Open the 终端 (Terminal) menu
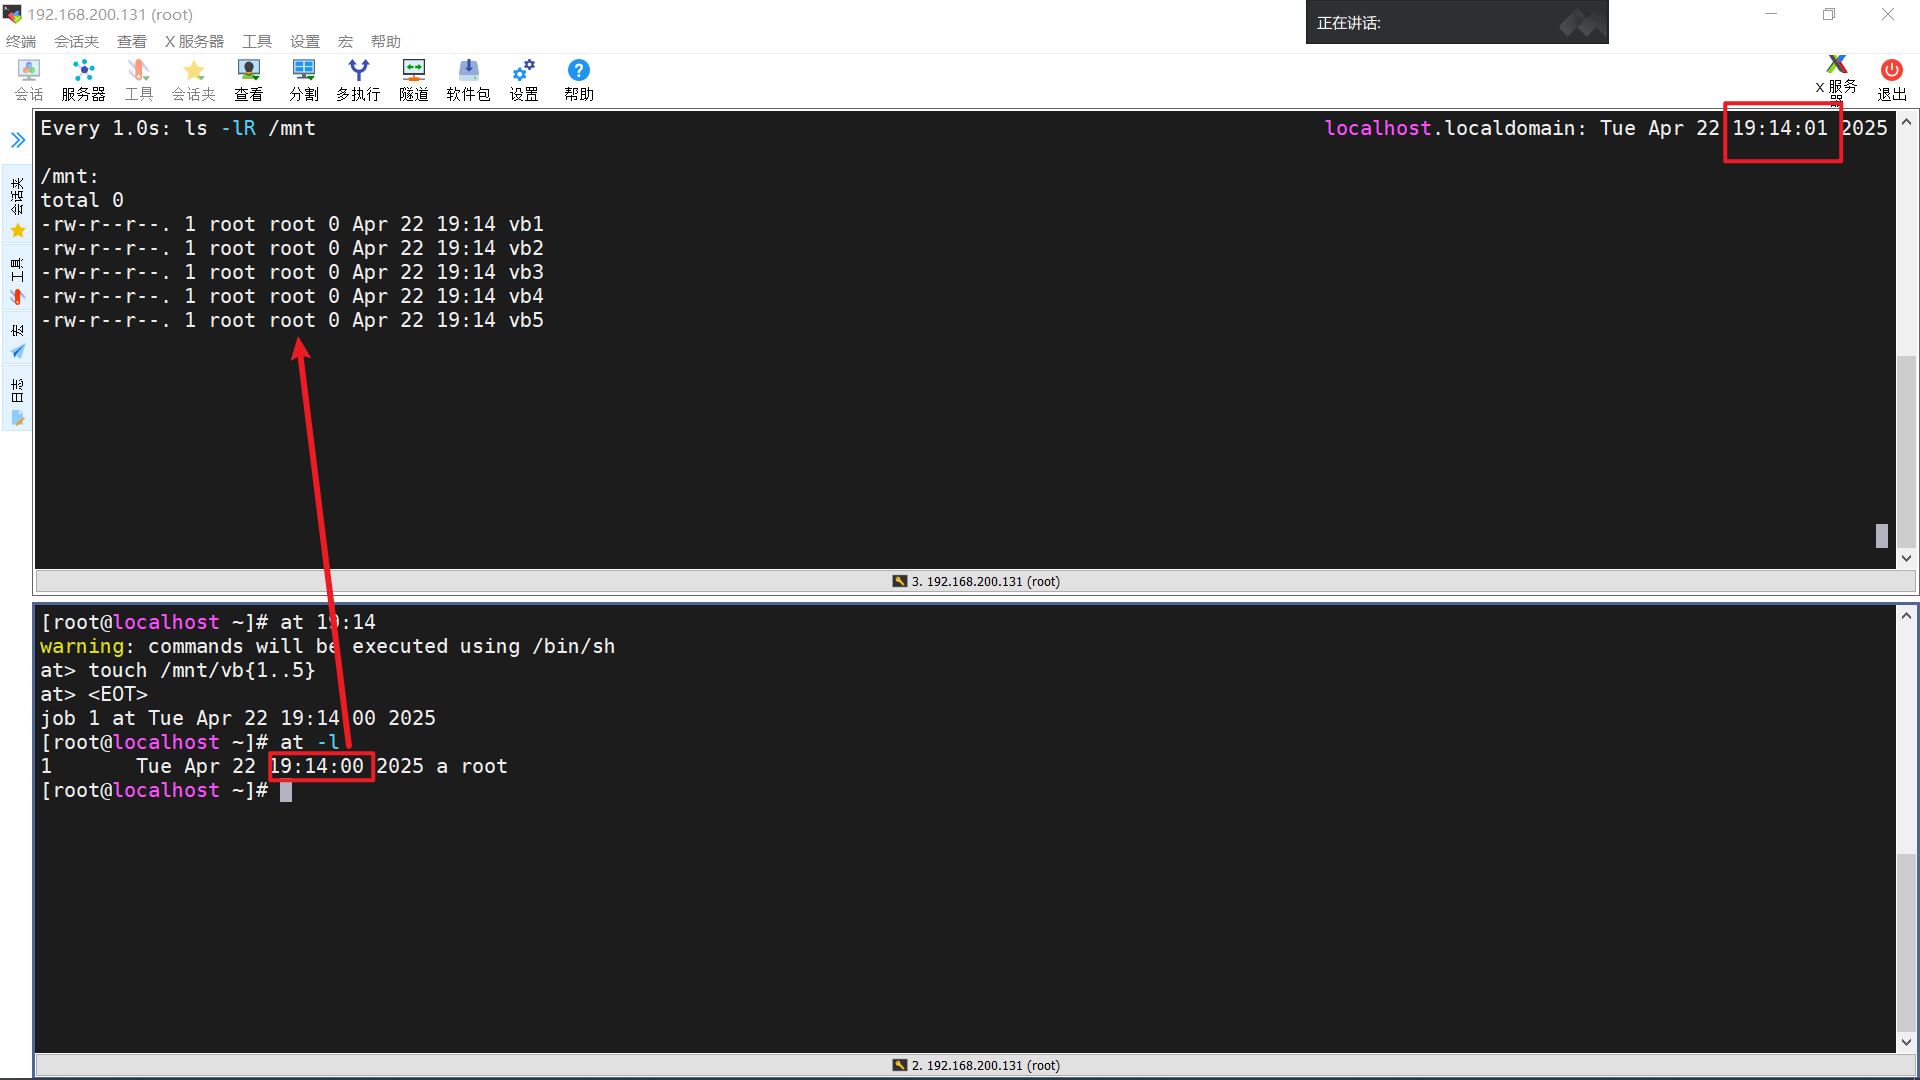This screenshot has width=1920, height=1080. pos(21,41)
